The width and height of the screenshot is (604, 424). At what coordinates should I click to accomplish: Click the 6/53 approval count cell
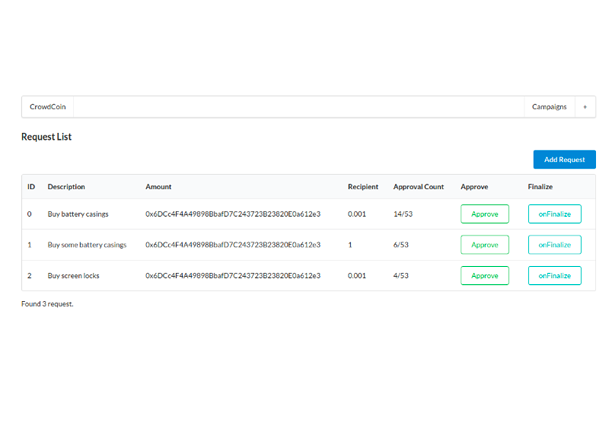click(x=401, y=245)
